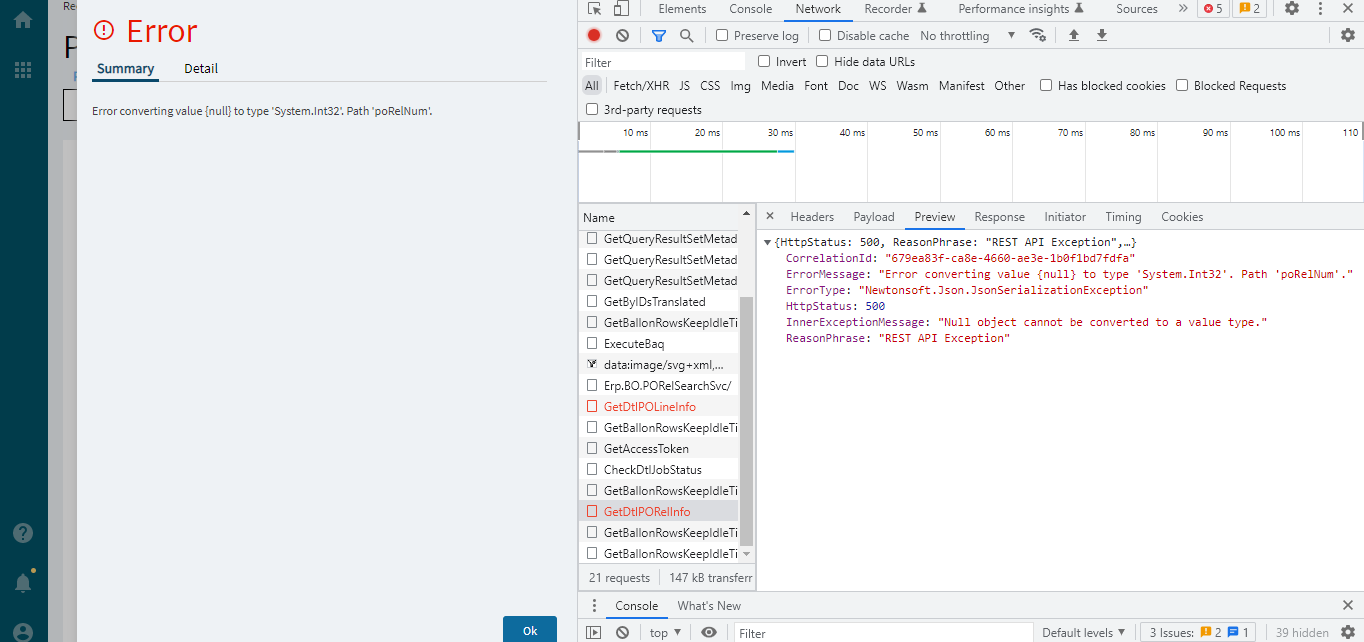1364x642 pixels.
Task: Toggle the network filter funnel icon
Action: pos(659,35)
